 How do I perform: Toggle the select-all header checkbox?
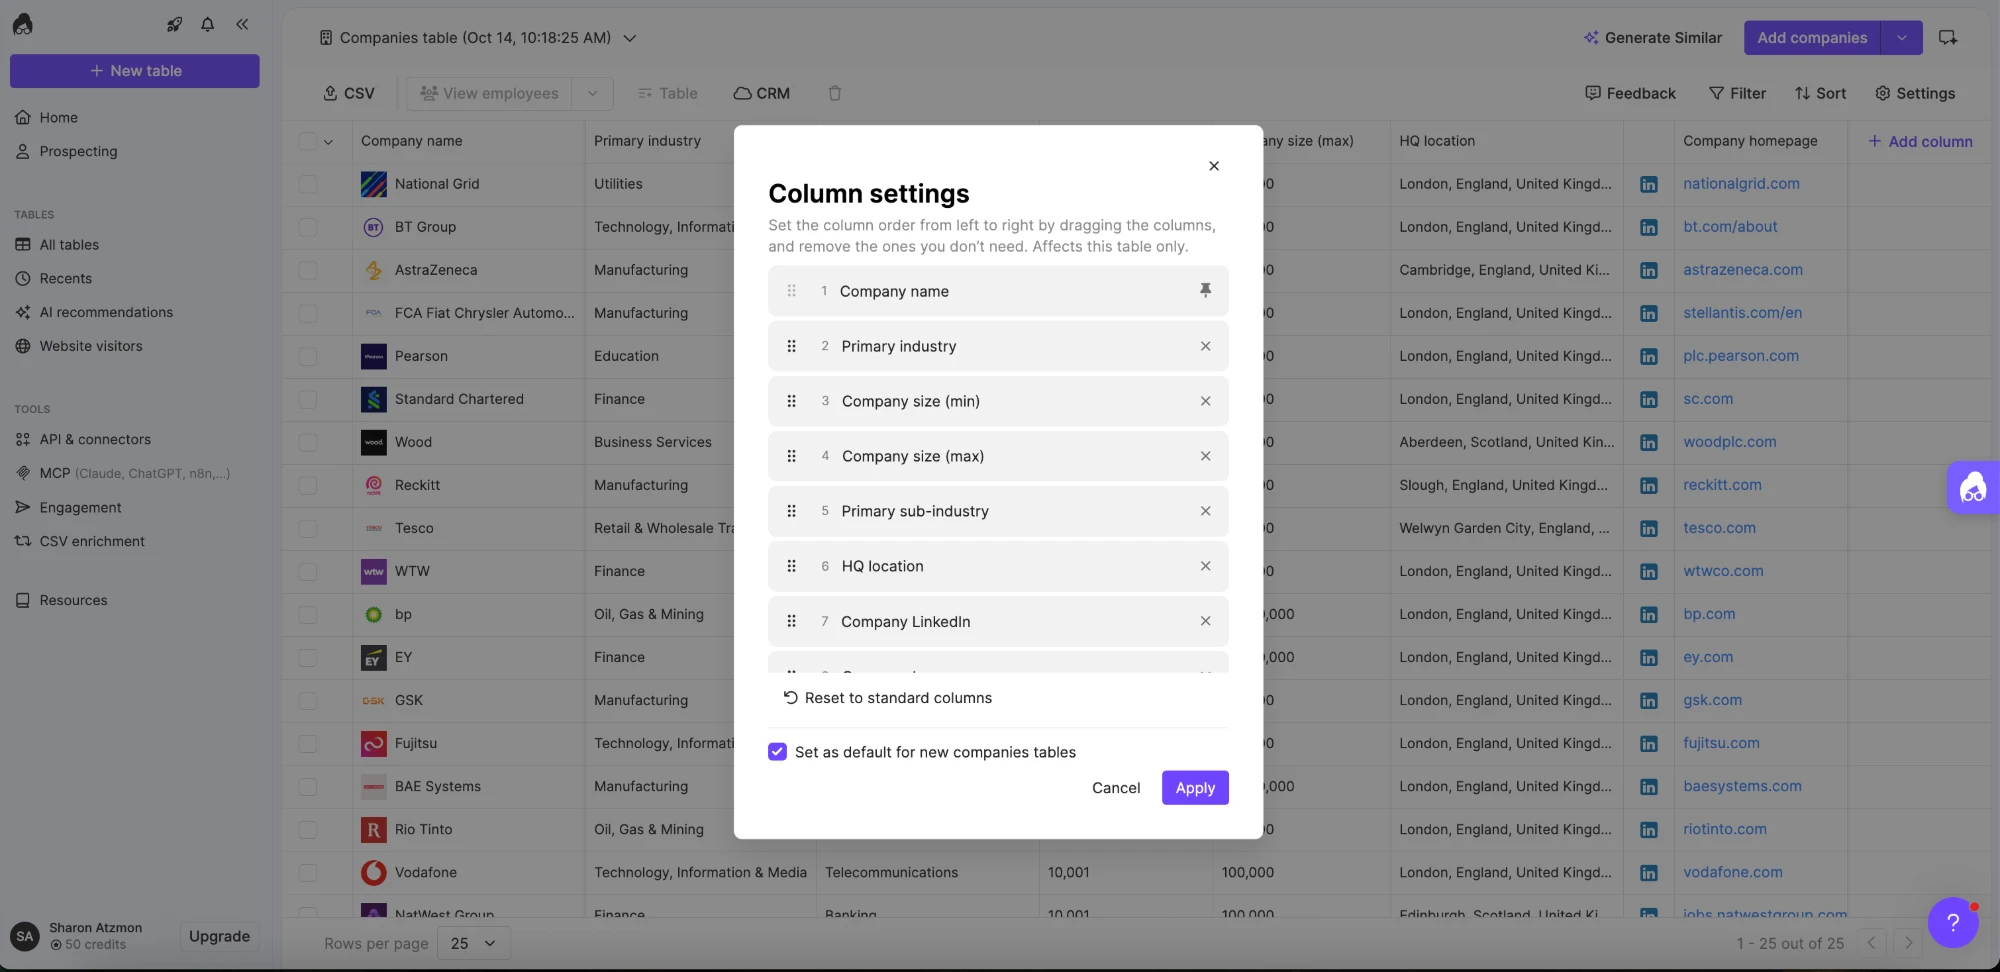point(308,141)
